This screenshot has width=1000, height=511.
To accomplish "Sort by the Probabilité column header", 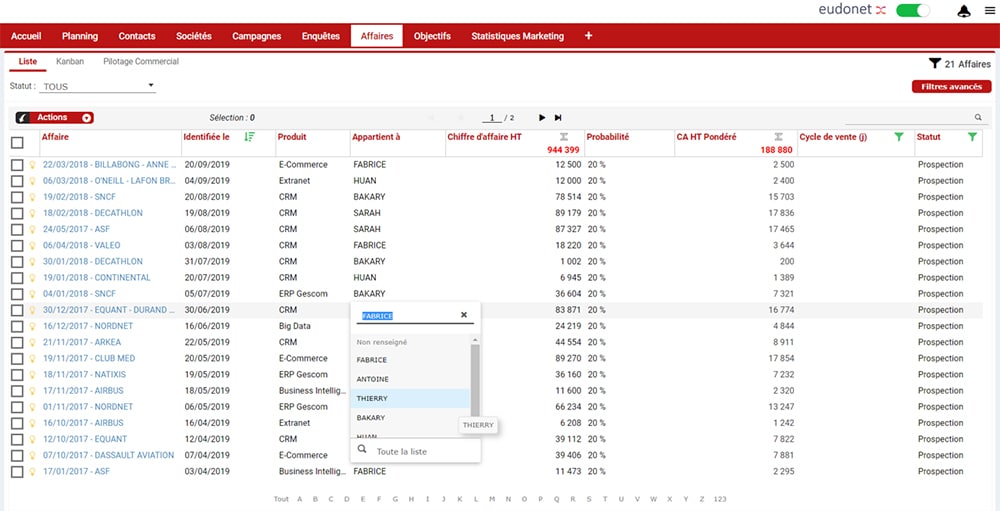I will 608,137.
